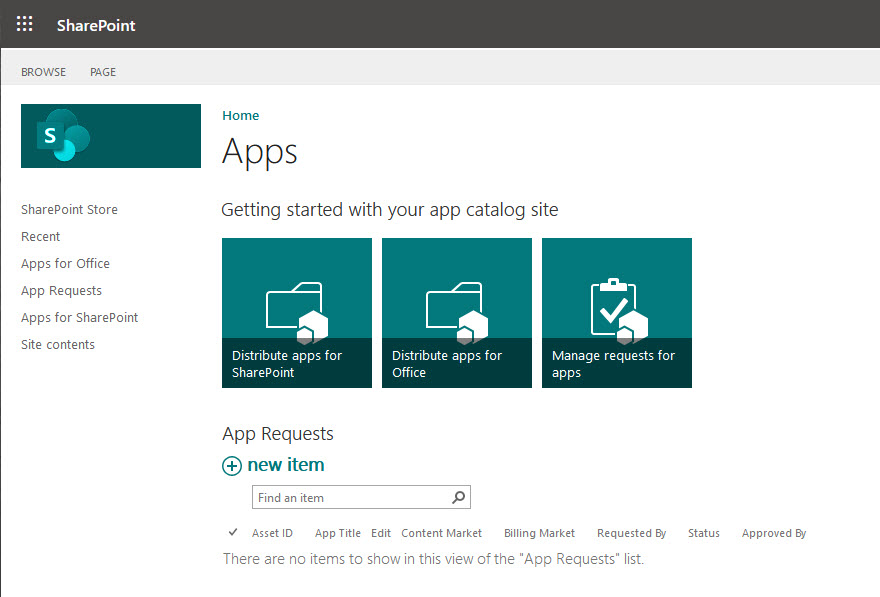Follow the Home breadcrumb link
This screenshot has width=880, height=597.
[x=241, y=116]
